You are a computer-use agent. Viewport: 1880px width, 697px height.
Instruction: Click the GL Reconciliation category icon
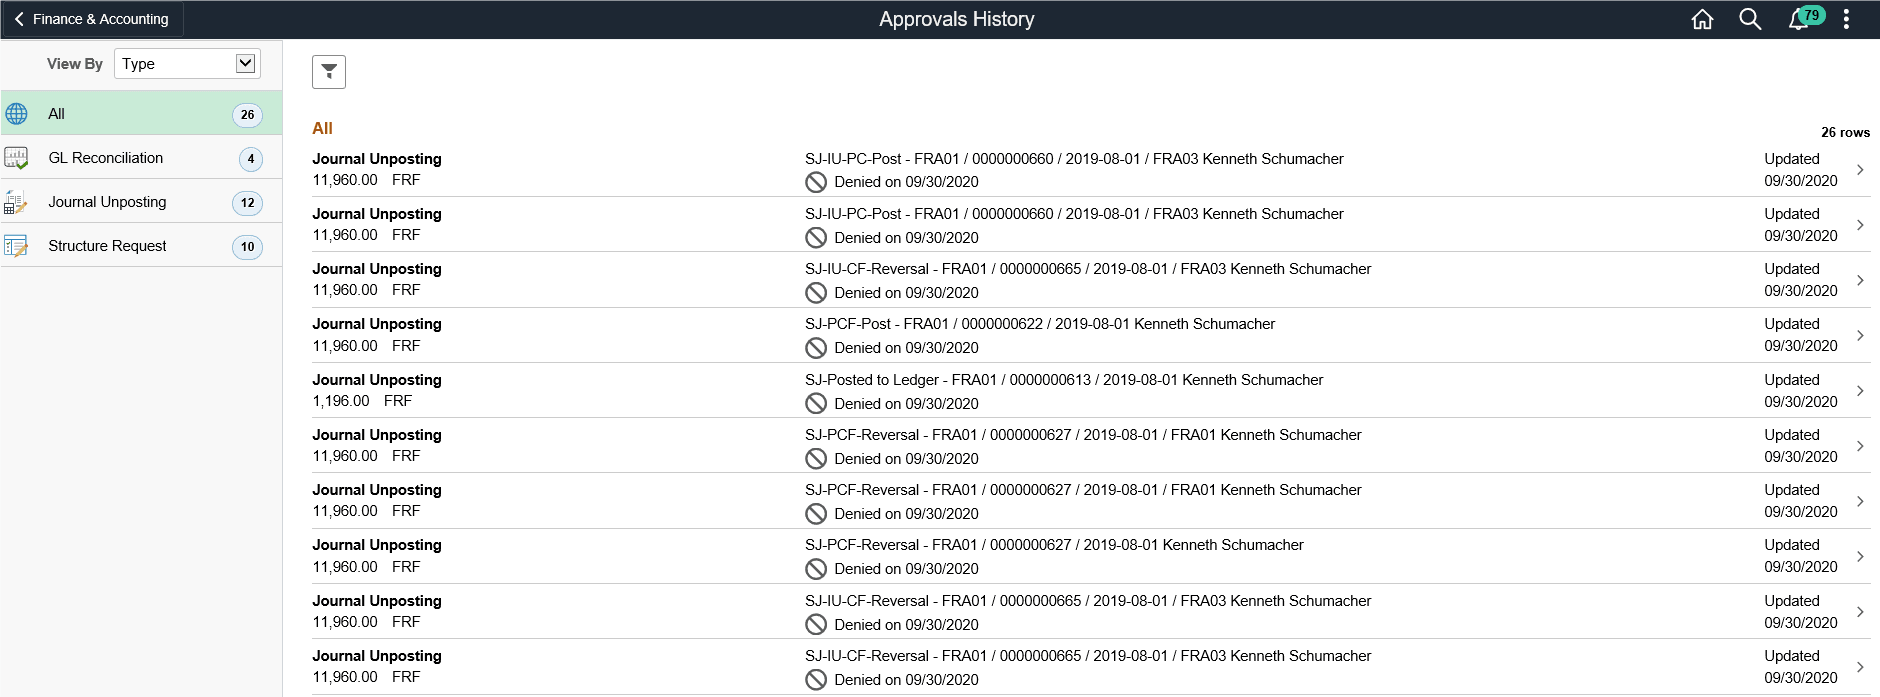pos(16,157)
